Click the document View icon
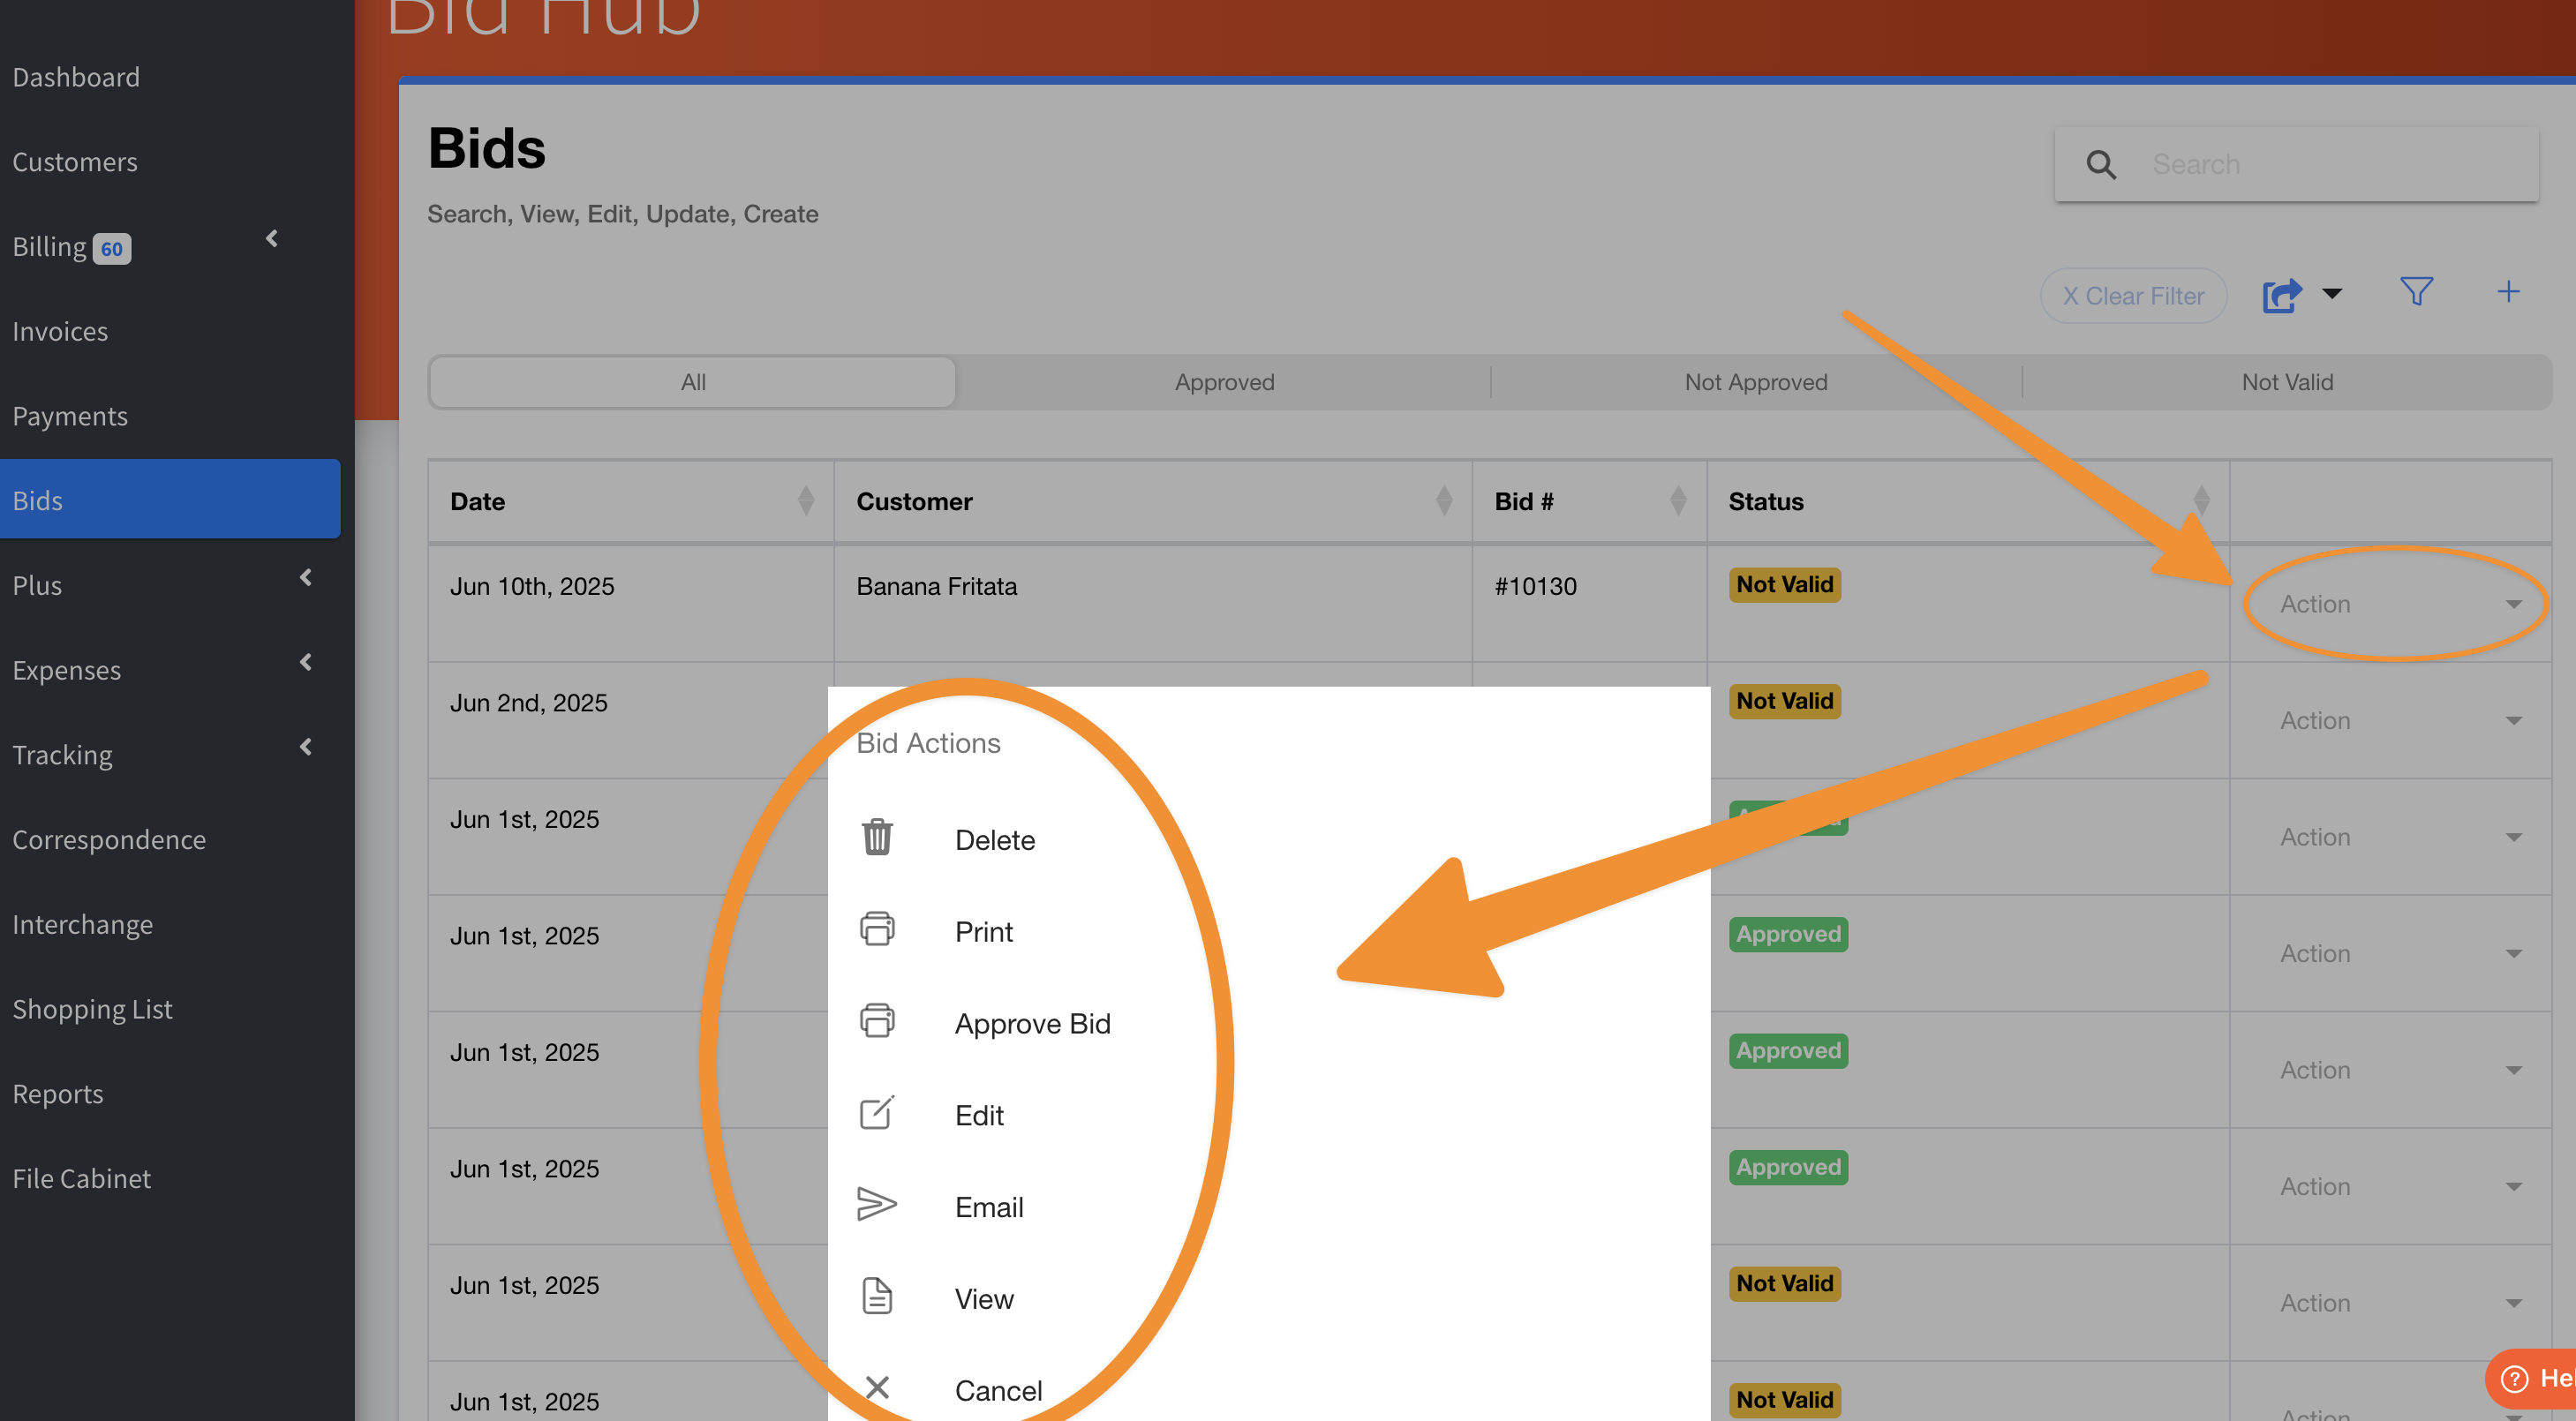Image resolution: width=2576 pixels, height=1421 pixels. point(877,1297)
